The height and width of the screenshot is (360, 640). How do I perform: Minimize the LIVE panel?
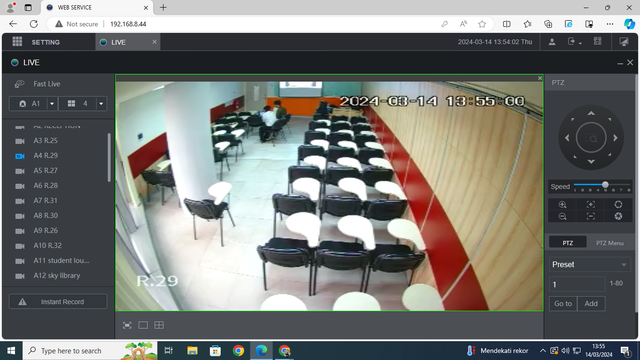click(x=620, y=63)
